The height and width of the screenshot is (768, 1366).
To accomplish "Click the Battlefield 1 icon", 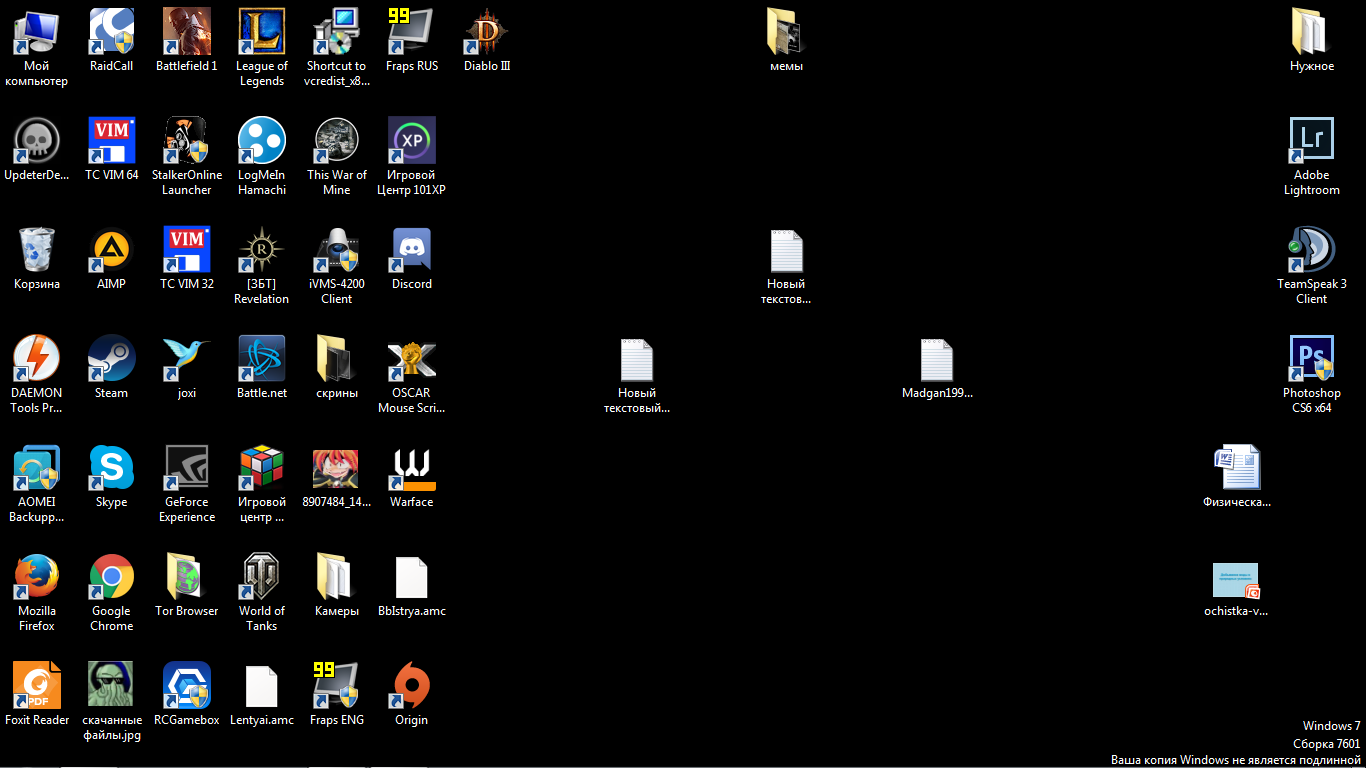I will click(x=187, y=32).
